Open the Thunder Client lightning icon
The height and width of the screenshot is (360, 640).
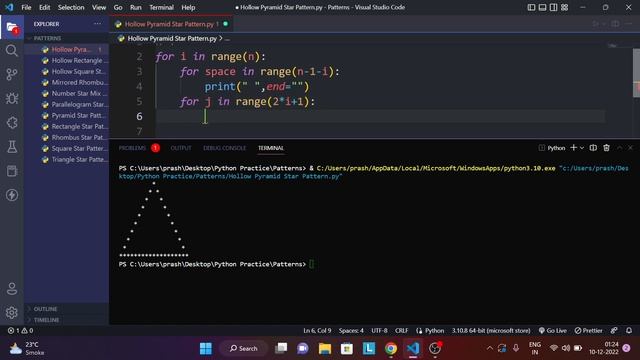coord(12,195)
